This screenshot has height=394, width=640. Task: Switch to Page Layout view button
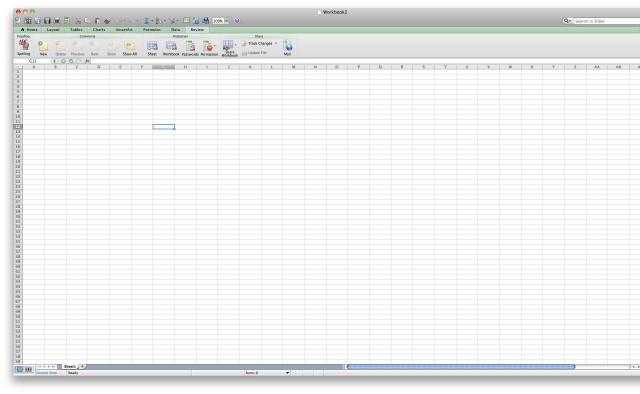tap(29, 370)
